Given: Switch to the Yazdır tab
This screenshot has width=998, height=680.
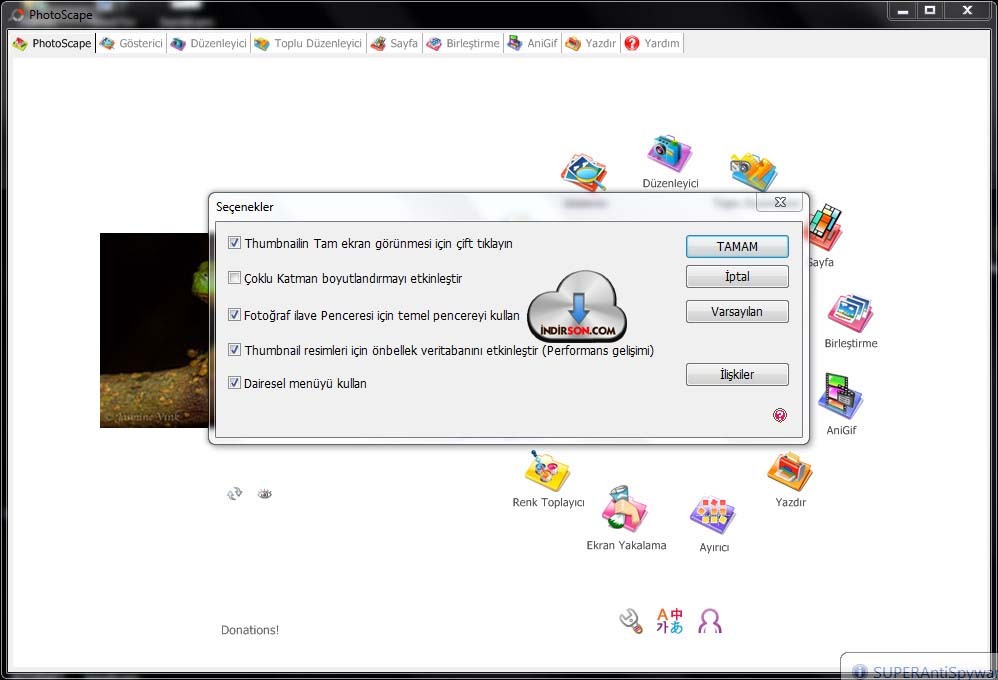Looking at the screenshot, I should tap(591, 43).
